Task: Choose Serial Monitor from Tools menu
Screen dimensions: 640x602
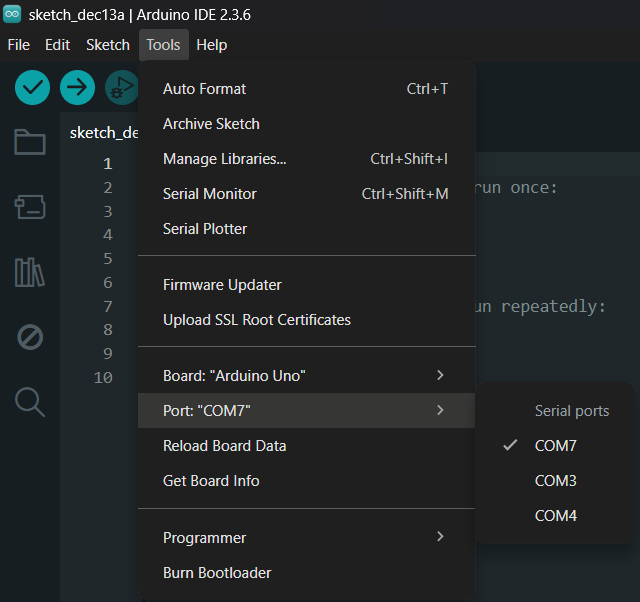Action: pos(210,194)
